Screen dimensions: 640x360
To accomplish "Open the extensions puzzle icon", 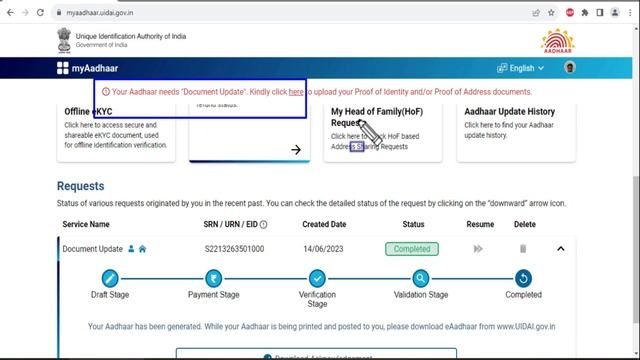I will pos(584,13).
